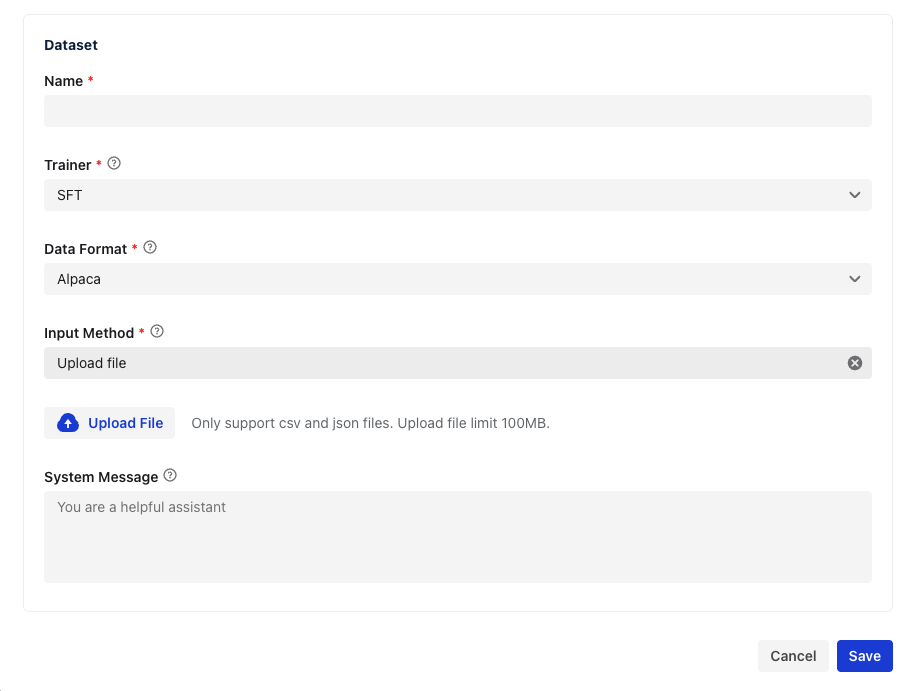Click the cloud upload icon
The height and width of the screenshot is (691, 914).
pos(68,423)
